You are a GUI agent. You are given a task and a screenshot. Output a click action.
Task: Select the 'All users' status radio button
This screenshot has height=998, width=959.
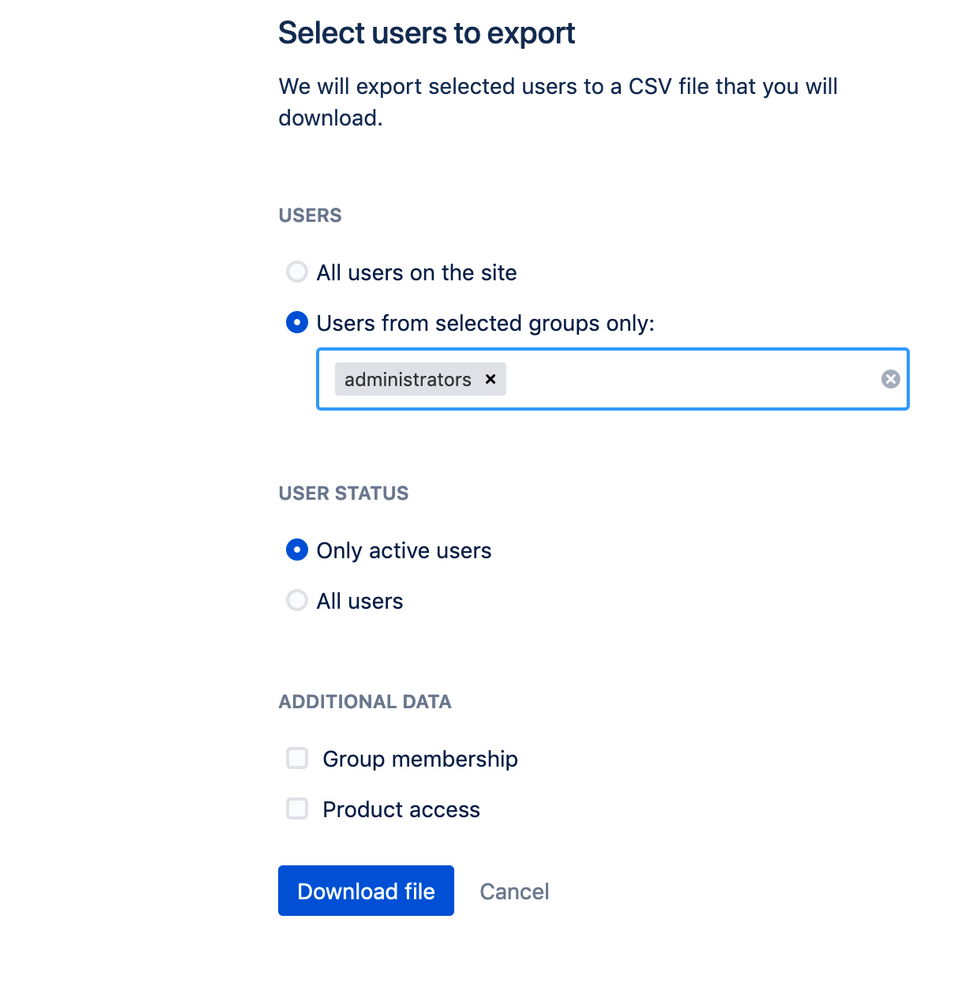tap(297, 601)
